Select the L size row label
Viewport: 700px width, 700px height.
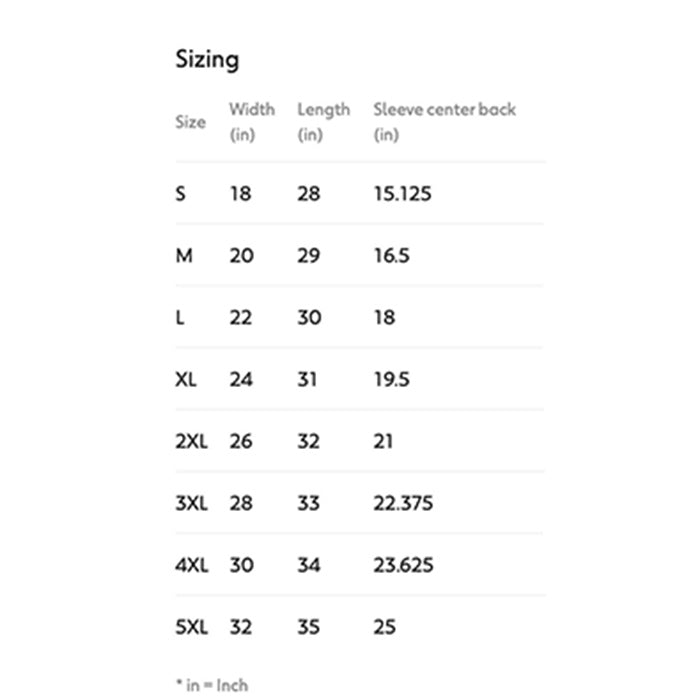pos(179,318)
